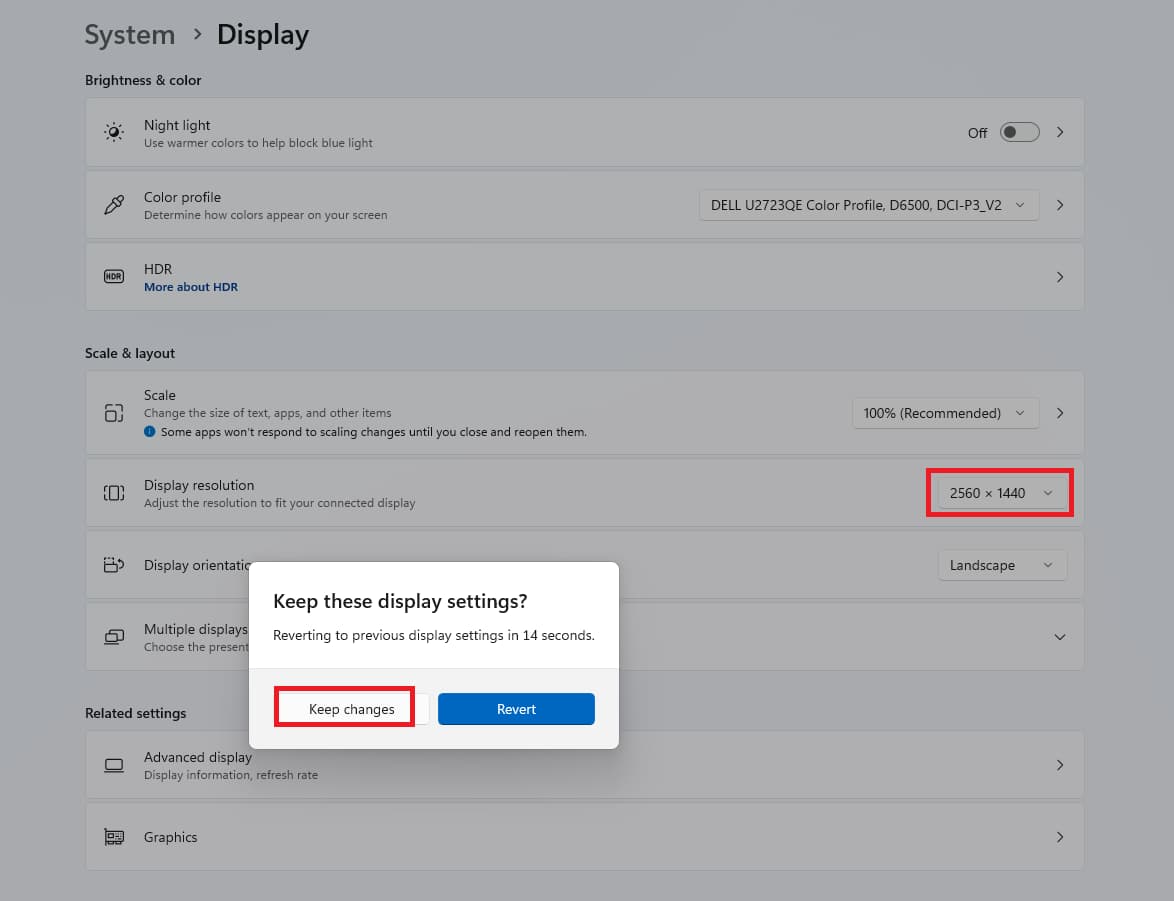This screenshot has width=1174, height=901.
Task: Click the Night light sun icon
Action: click(x=114, y=133)
